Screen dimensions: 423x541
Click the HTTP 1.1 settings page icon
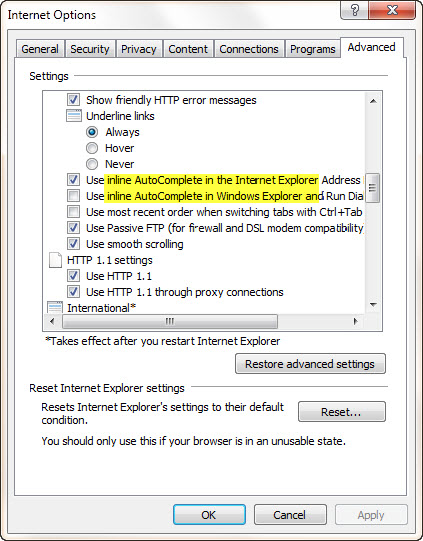(x=55, y=260)
